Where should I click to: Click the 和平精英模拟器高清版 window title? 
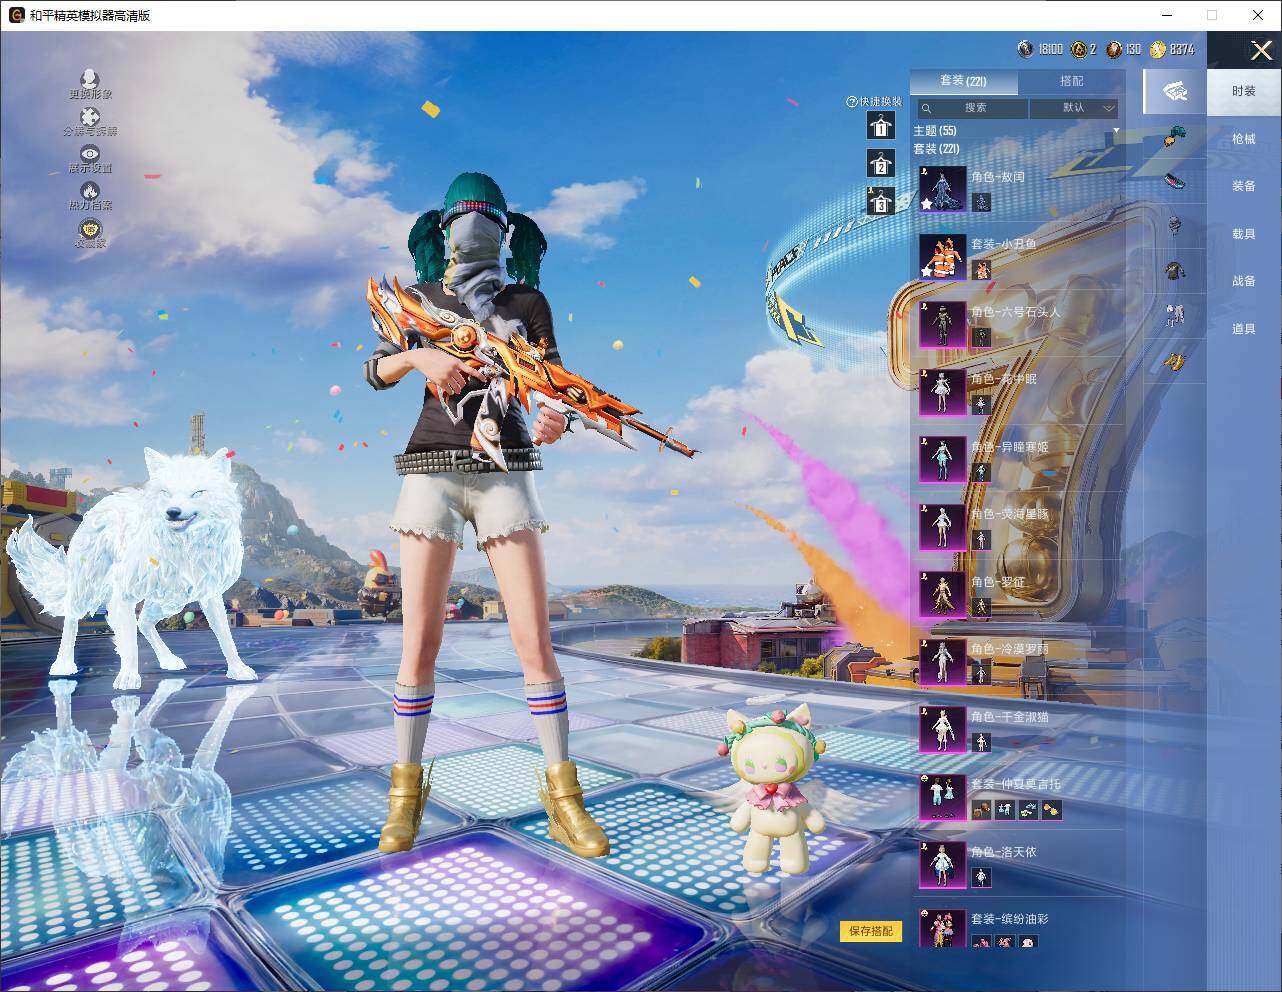(90, 15)
